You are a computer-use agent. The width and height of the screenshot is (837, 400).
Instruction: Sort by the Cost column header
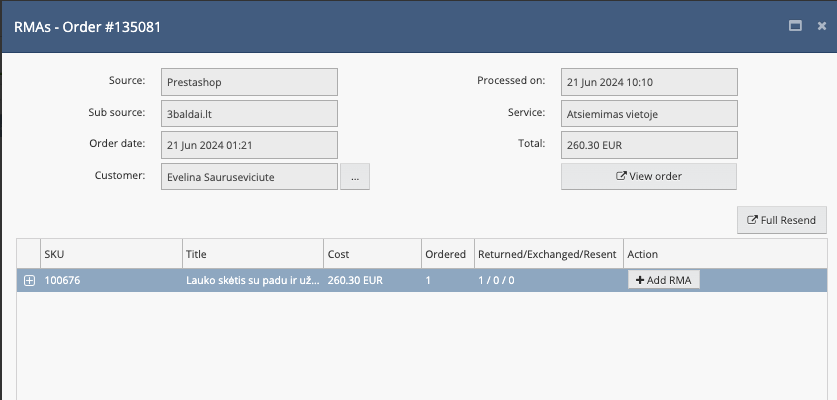[370, 254]
